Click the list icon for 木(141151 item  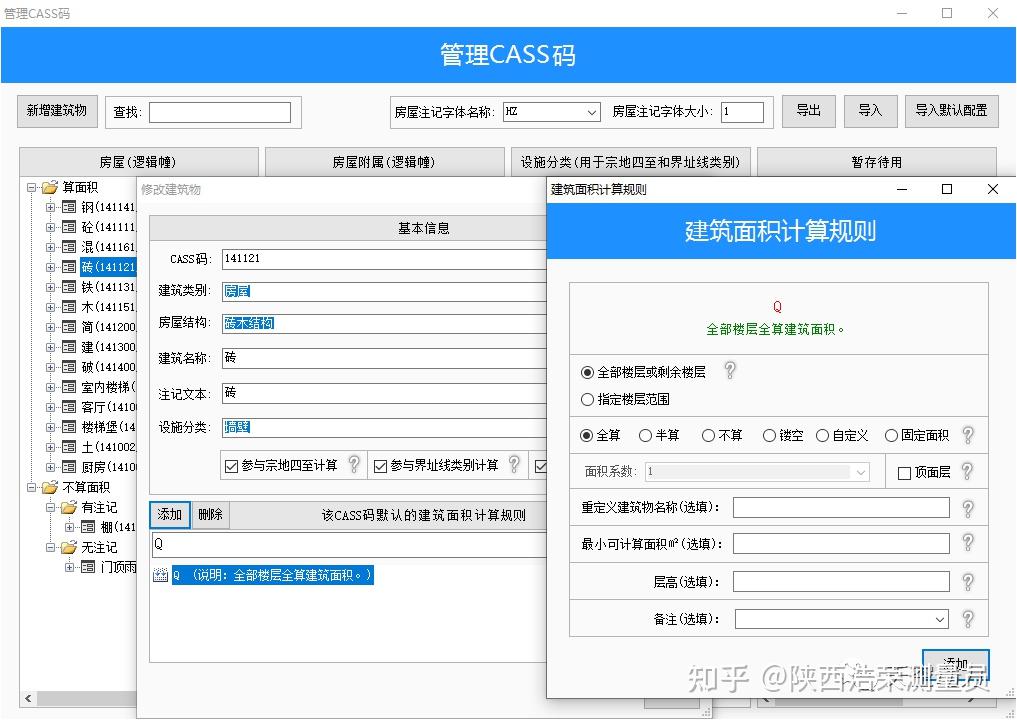click(69, 307)
